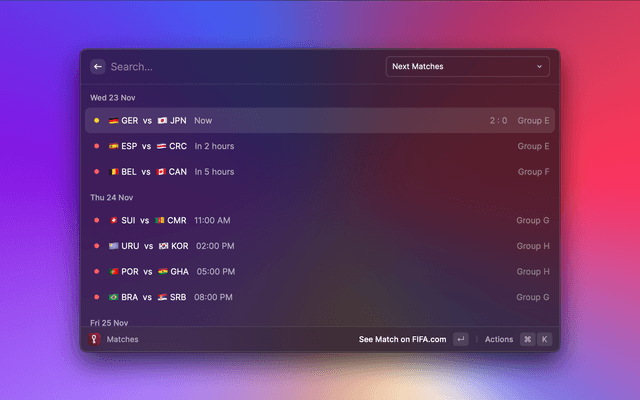
Task: Click the Germany flag icon
Action: pyautogui.click(x=113, y=121)
